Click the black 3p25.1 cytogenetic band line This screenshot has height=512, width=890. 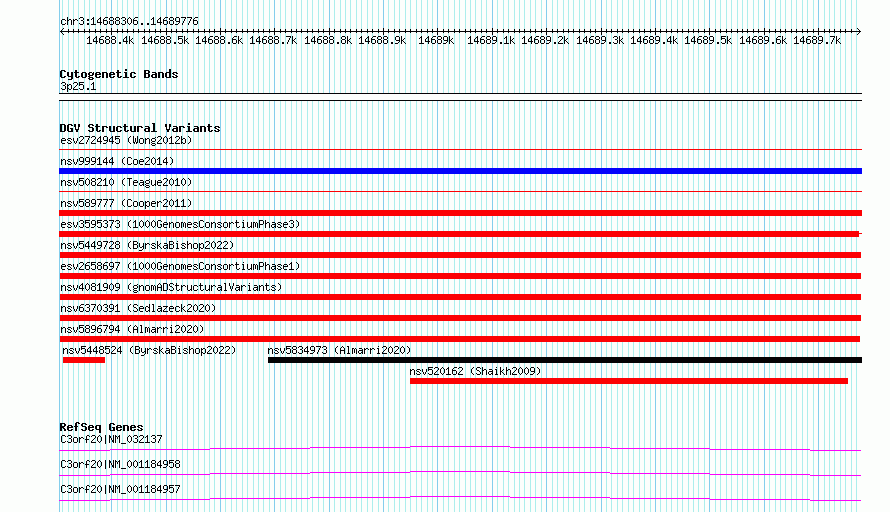tap(460, 97)
